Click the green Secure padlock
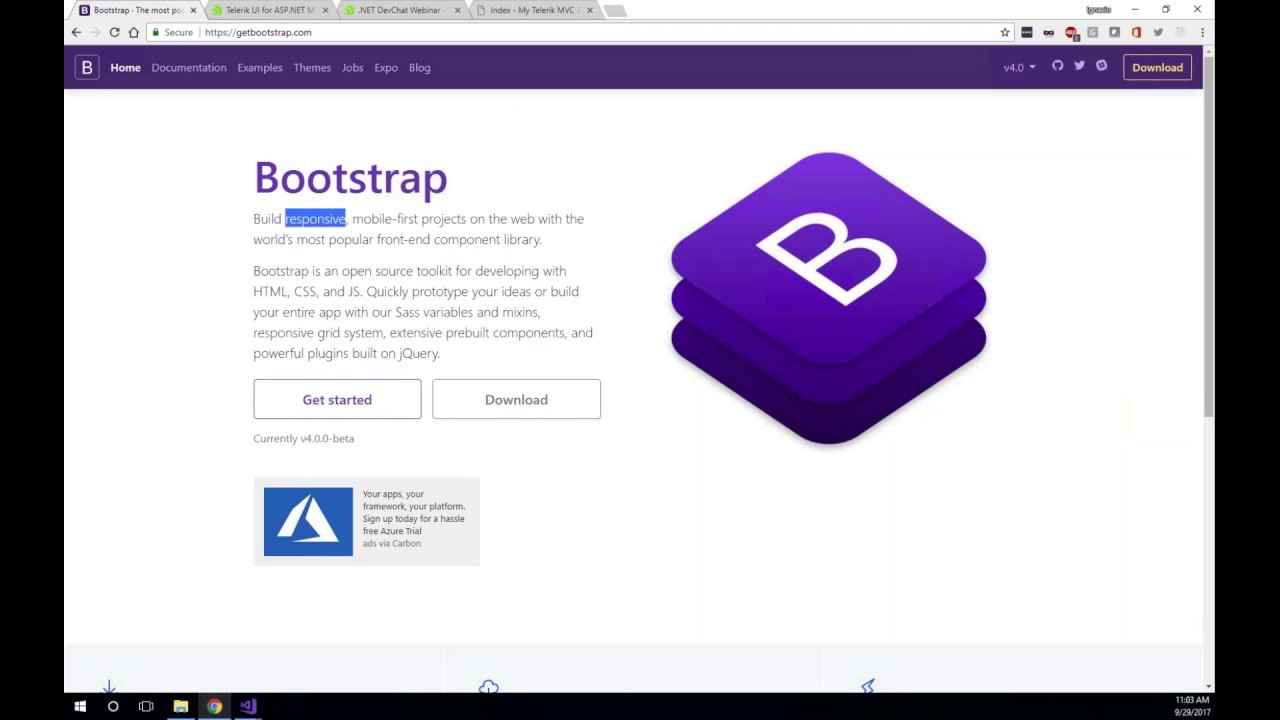The image size is (1280, 720). tap(155, 32)
